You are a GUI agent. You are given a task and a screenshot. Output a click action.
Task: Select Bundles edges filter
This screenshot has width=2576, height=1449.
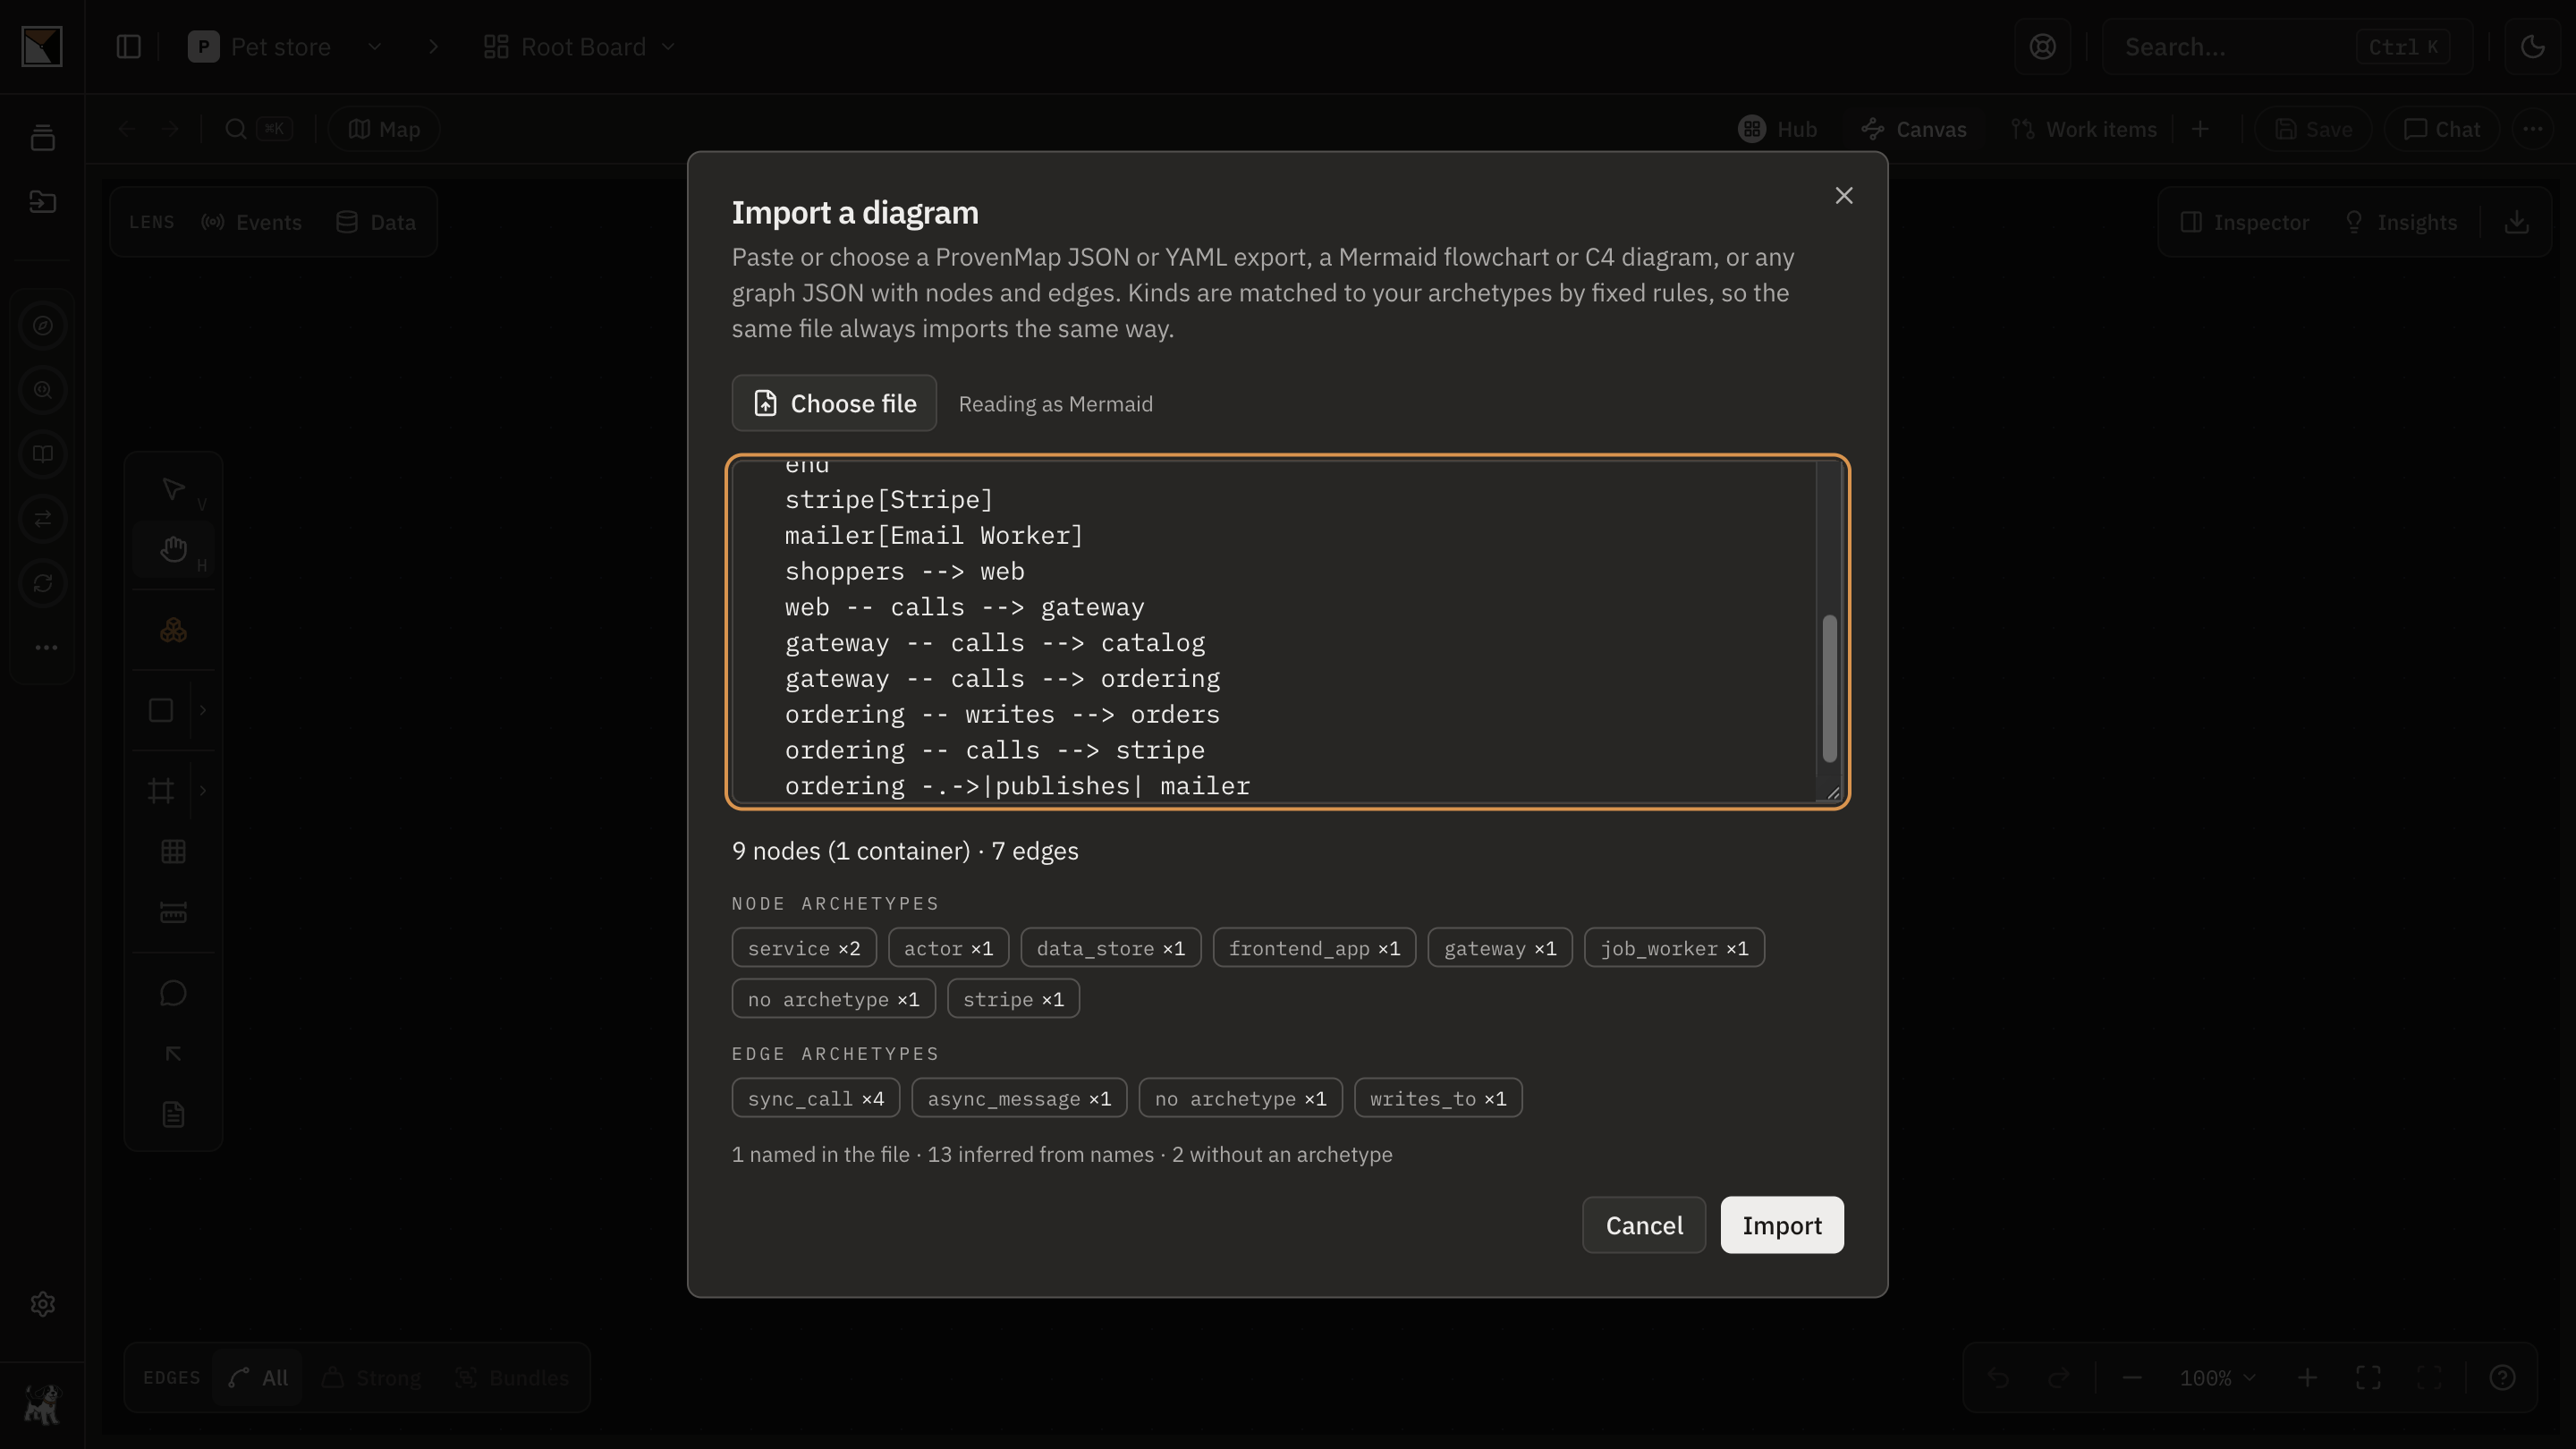pyautogui.click(x=511, y=1377)
